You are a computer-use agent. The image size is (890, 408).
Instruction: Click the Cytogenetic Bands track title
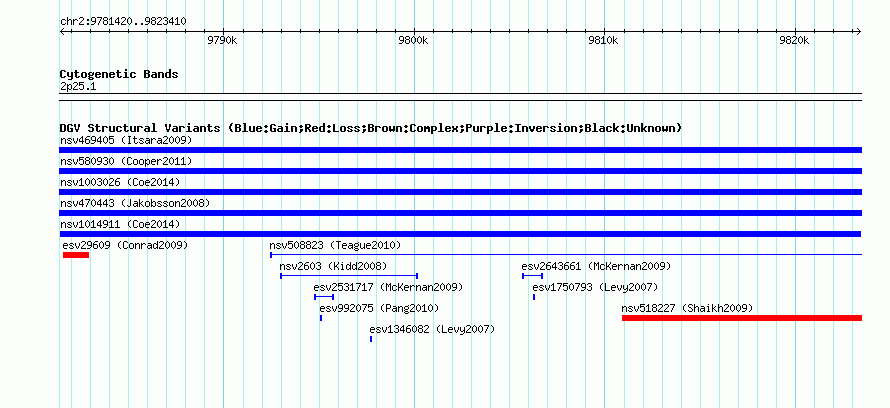coord(119,74)
